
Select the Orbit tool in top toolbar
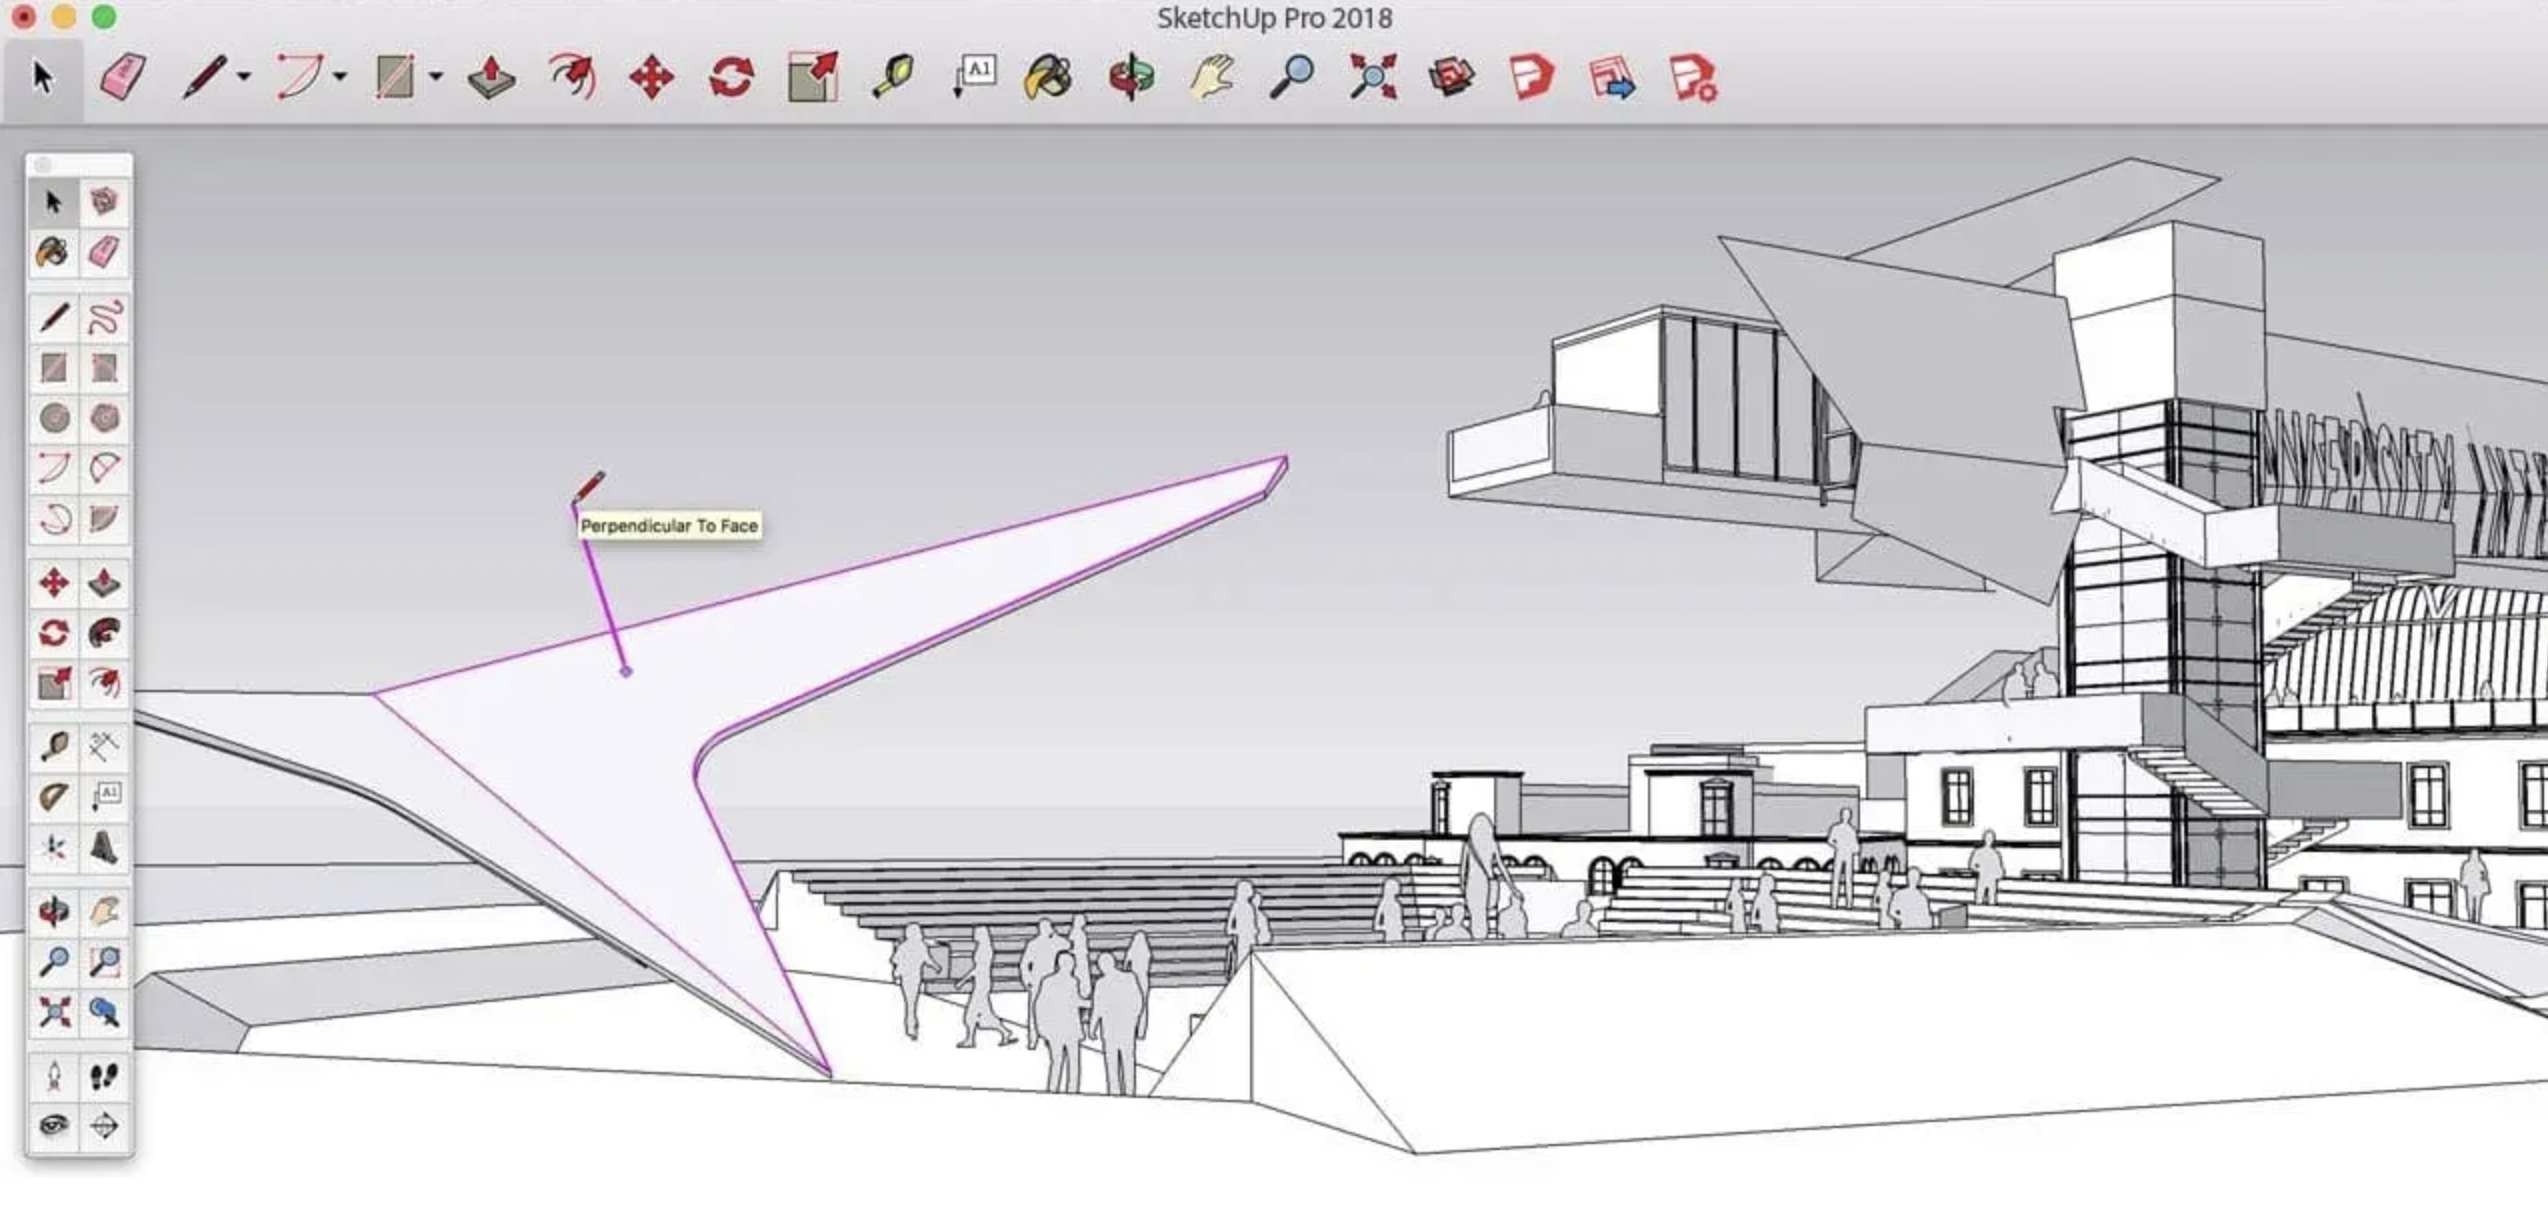pyautogui.click(x=1131, y=77)
